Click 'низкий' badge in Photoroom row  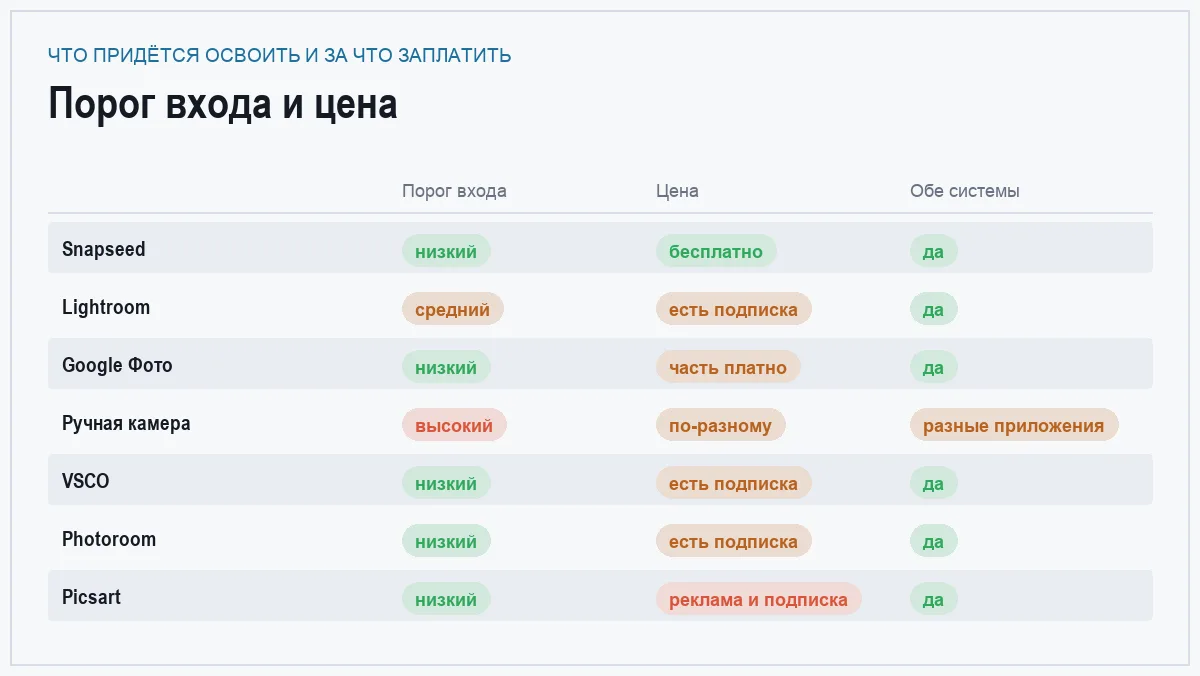click(x=446, y=541)
